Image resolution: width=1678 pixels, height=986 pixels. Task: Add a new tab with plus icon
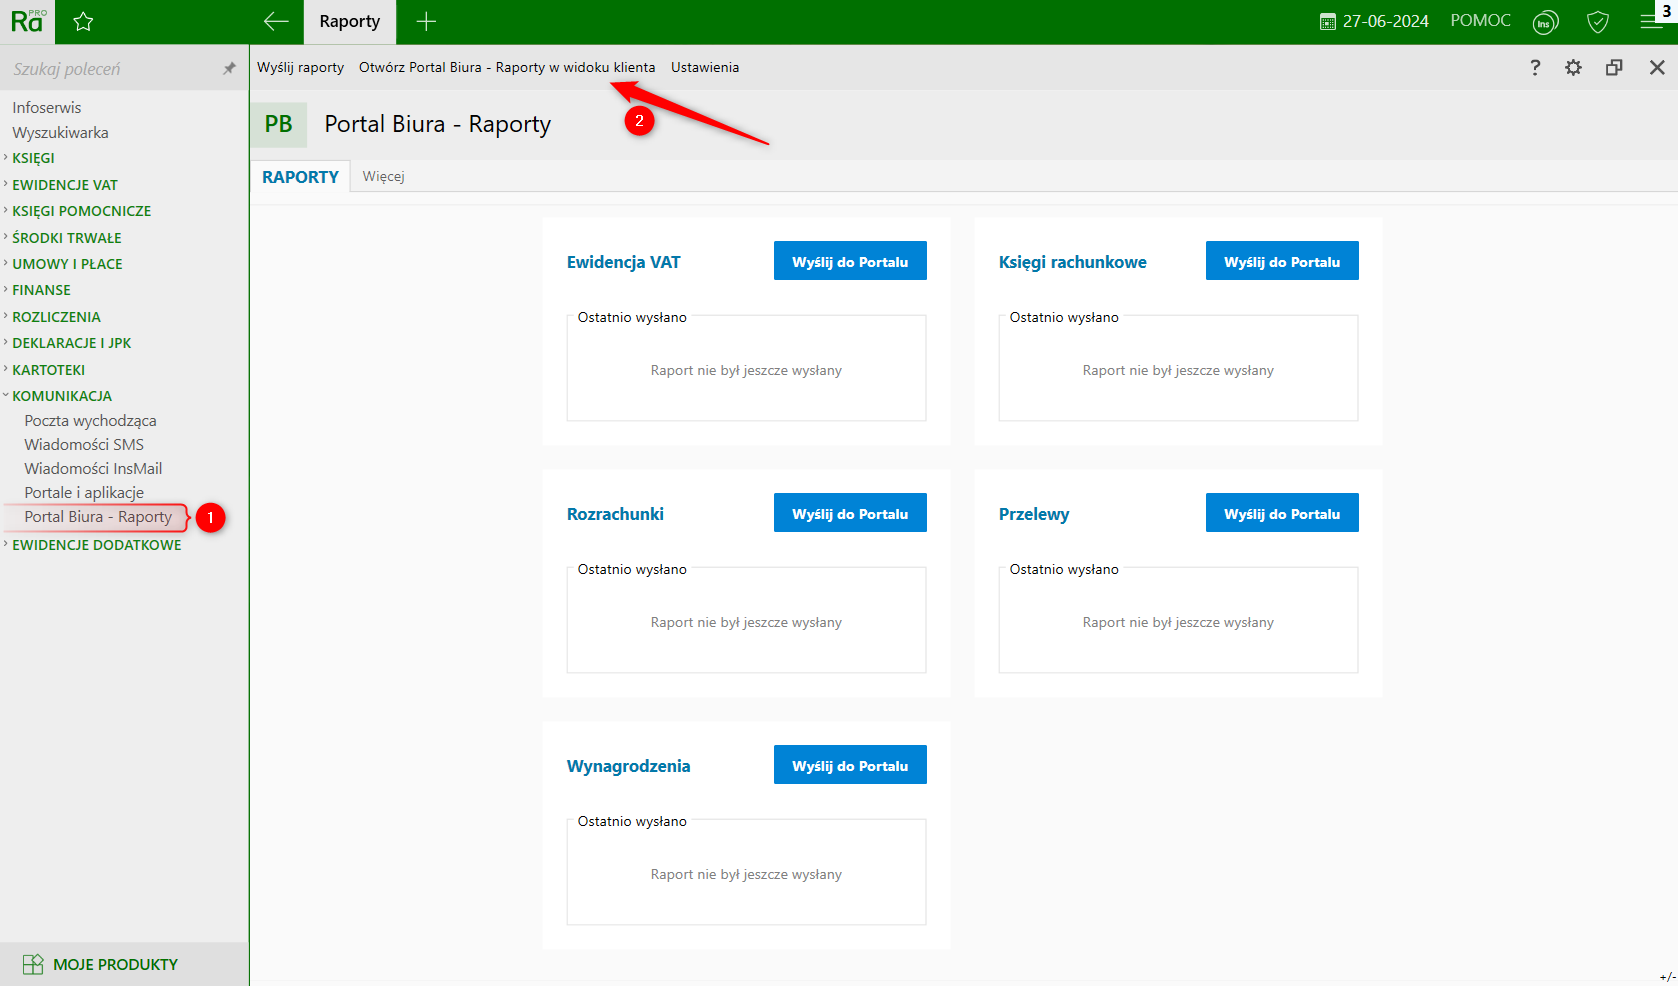(426, 21)
